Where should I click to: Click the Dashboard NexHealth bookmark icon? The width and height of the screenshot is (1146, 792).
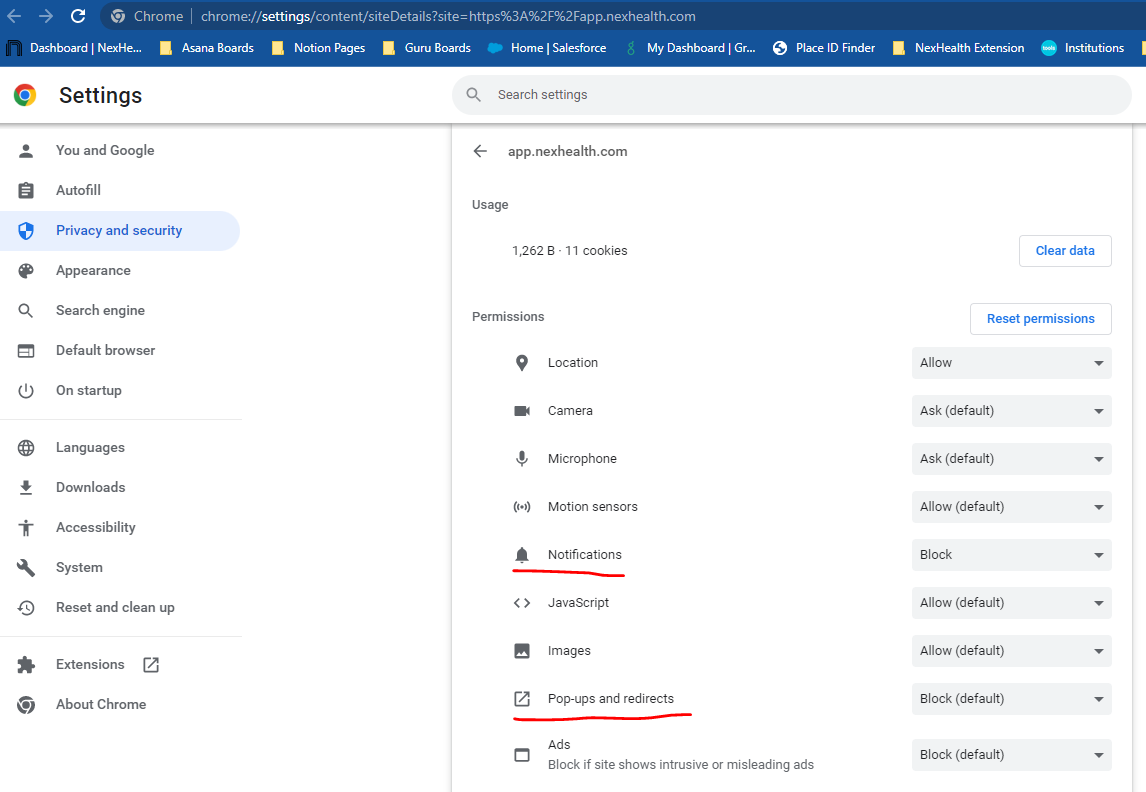(14, 48)
